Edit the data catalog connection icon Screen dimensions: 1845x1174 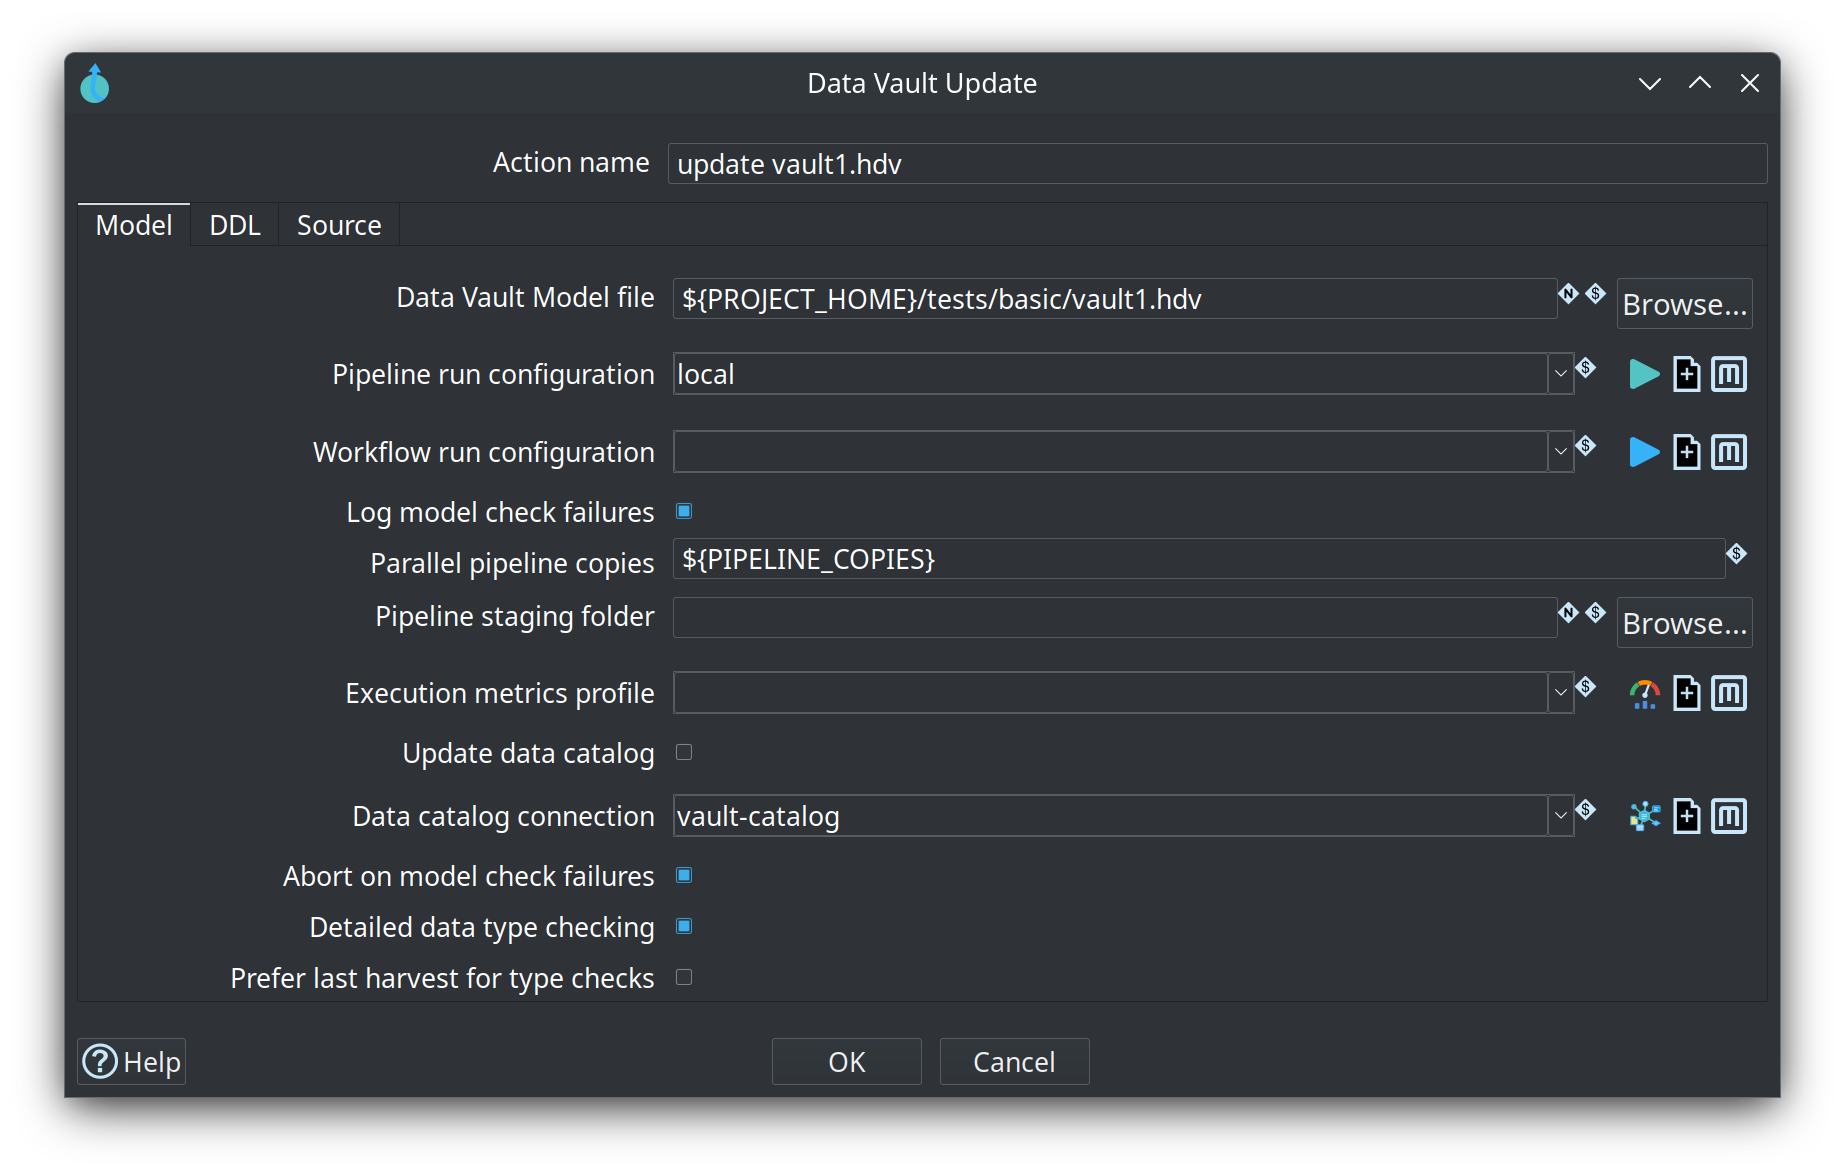(x=1644, y=816)
